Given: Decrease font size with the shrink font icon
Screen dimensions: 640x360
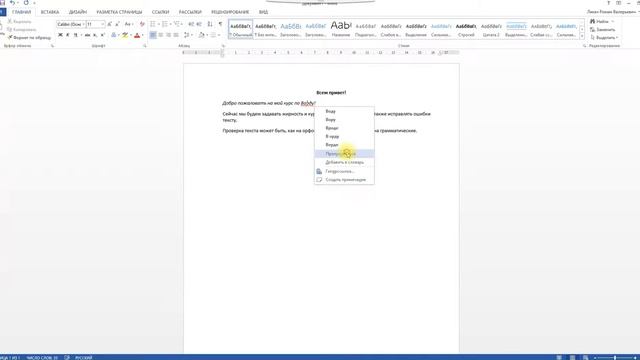Looking at the screenshot, I should (x=117, y=24).
